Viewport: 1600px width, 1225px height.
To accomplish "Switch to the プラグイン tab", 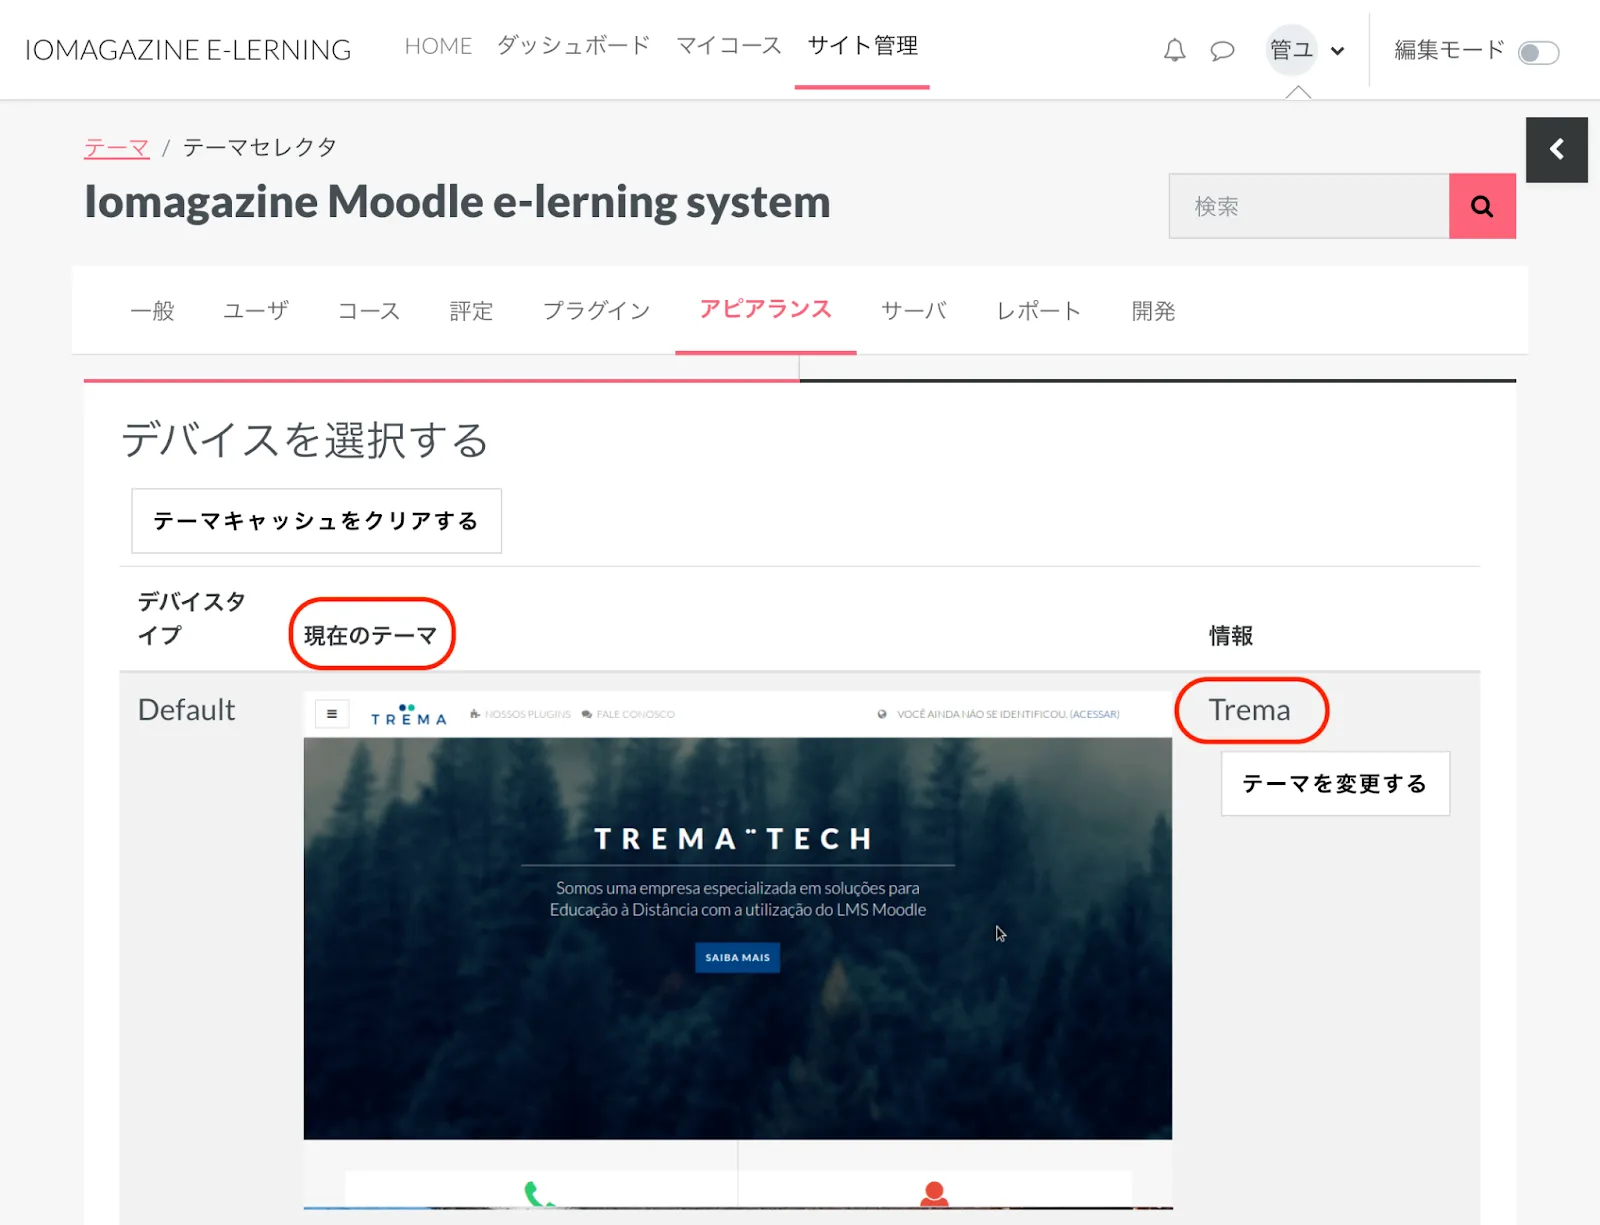I will pyautogui.click(x=596, y=311).
